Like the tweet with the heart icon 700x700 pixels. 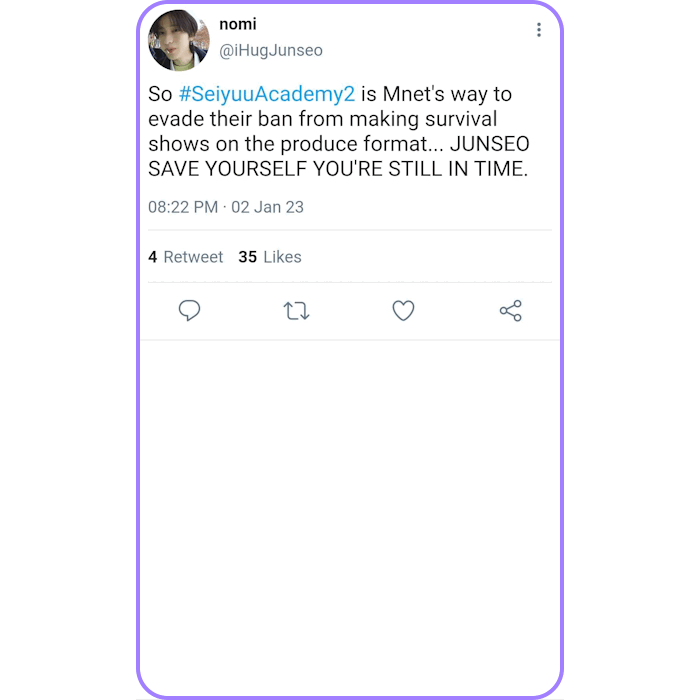pyautogui.click(x=403, y=311)
